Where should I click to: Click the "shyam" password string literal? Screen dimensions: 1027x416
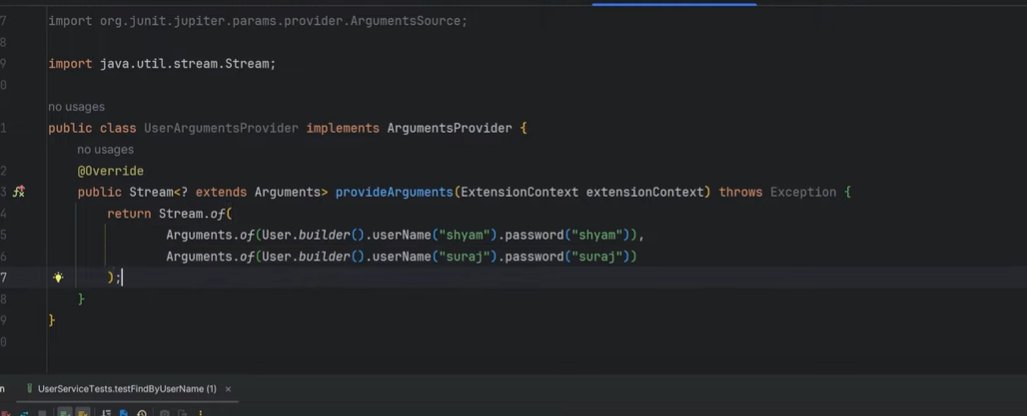[x=597, y=235]
